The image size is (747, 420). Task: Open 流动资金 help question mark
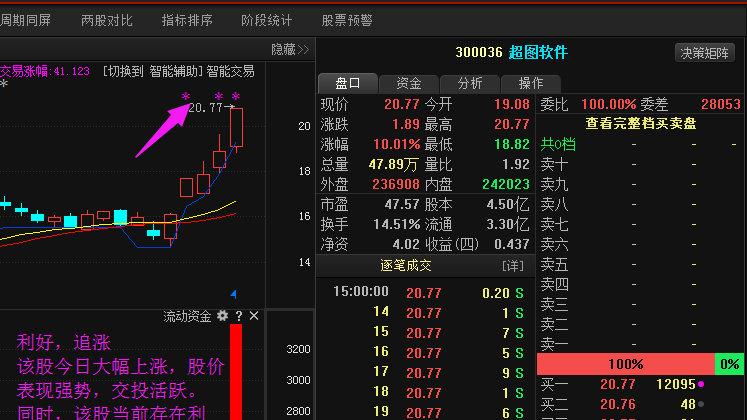[x=239, y=316]
